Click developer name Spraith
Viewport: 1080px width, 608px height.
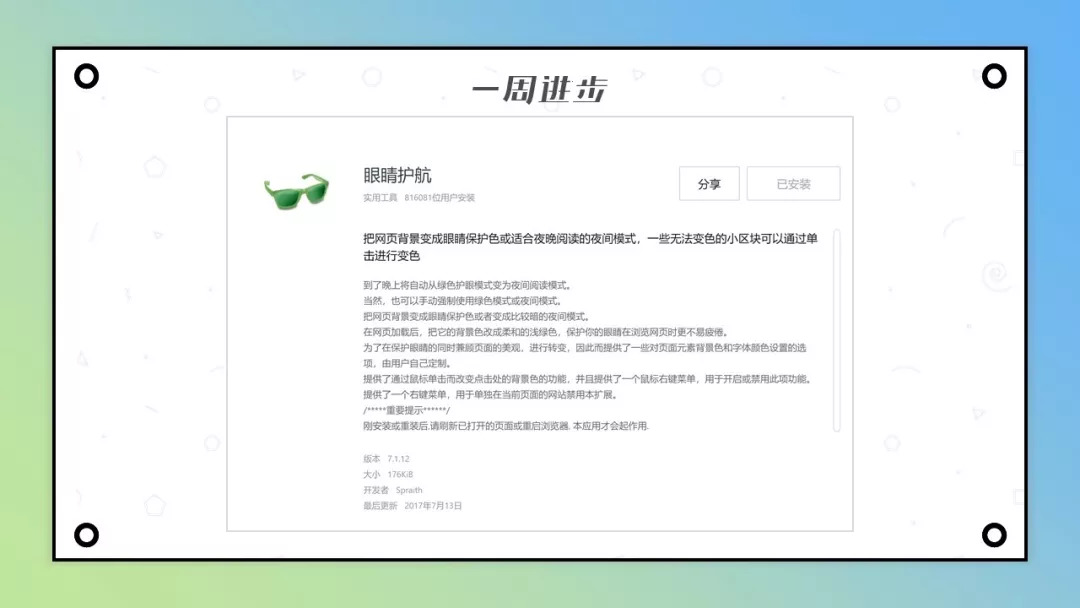tap(407, 490)
